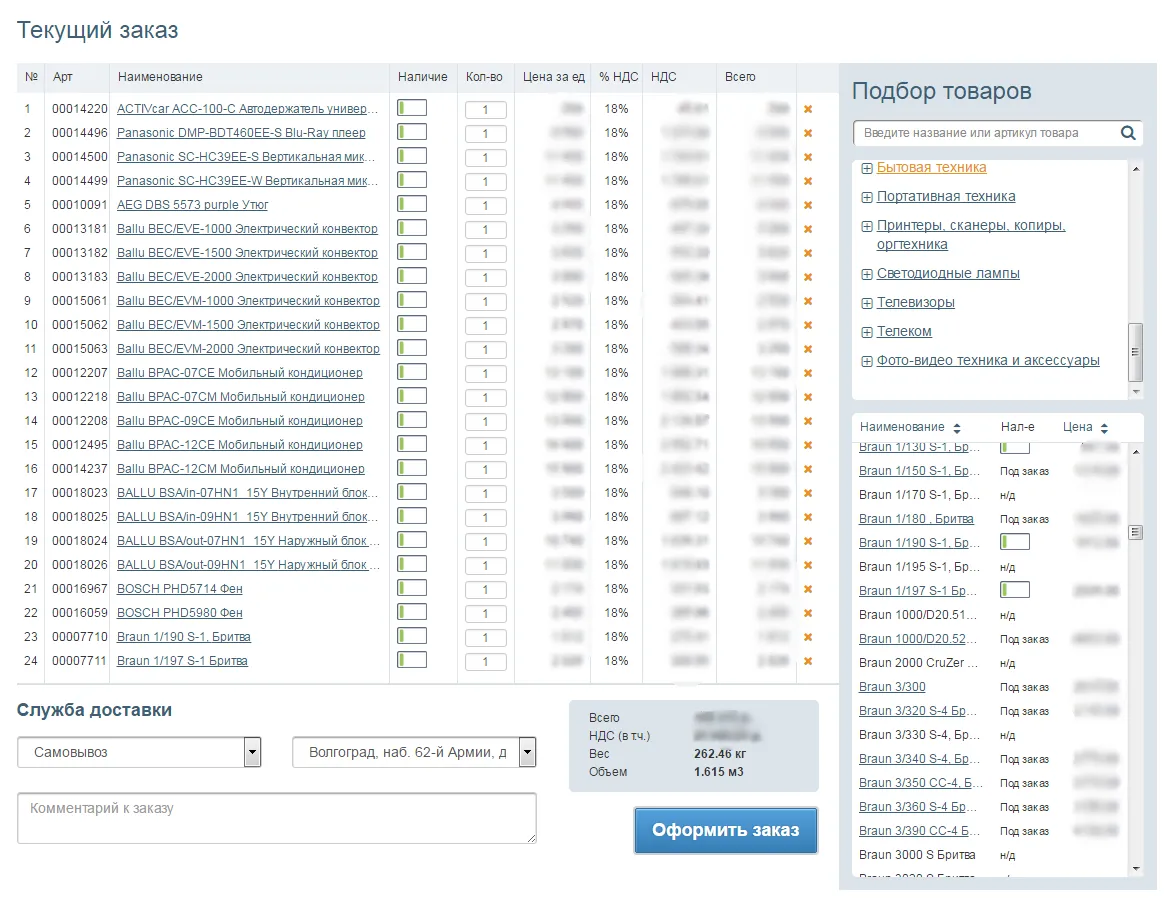Screen dimensions: 1176x913
Task: Click quantity field for Braun 1/197 S-1 row
Action: click(x=485, y=662)
